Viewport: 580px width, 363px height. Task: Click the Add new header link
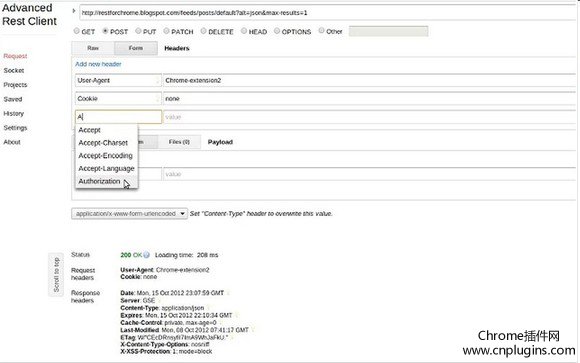[x=98, y=64]
